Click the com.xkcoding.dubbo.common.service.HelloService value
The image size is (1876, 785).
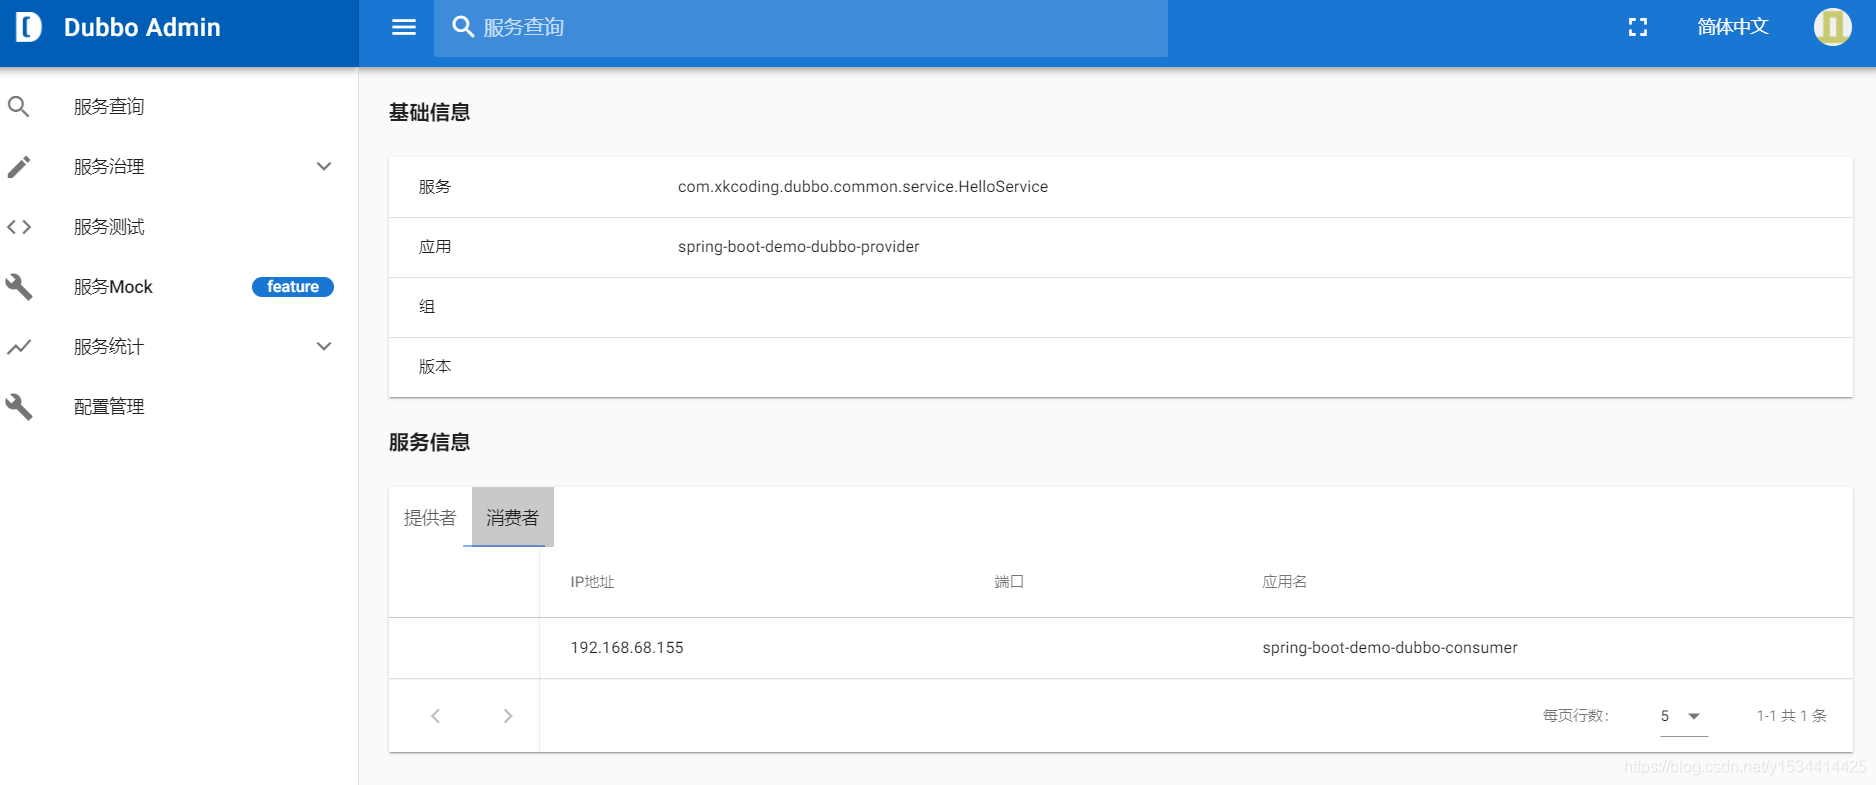(863, 187)
